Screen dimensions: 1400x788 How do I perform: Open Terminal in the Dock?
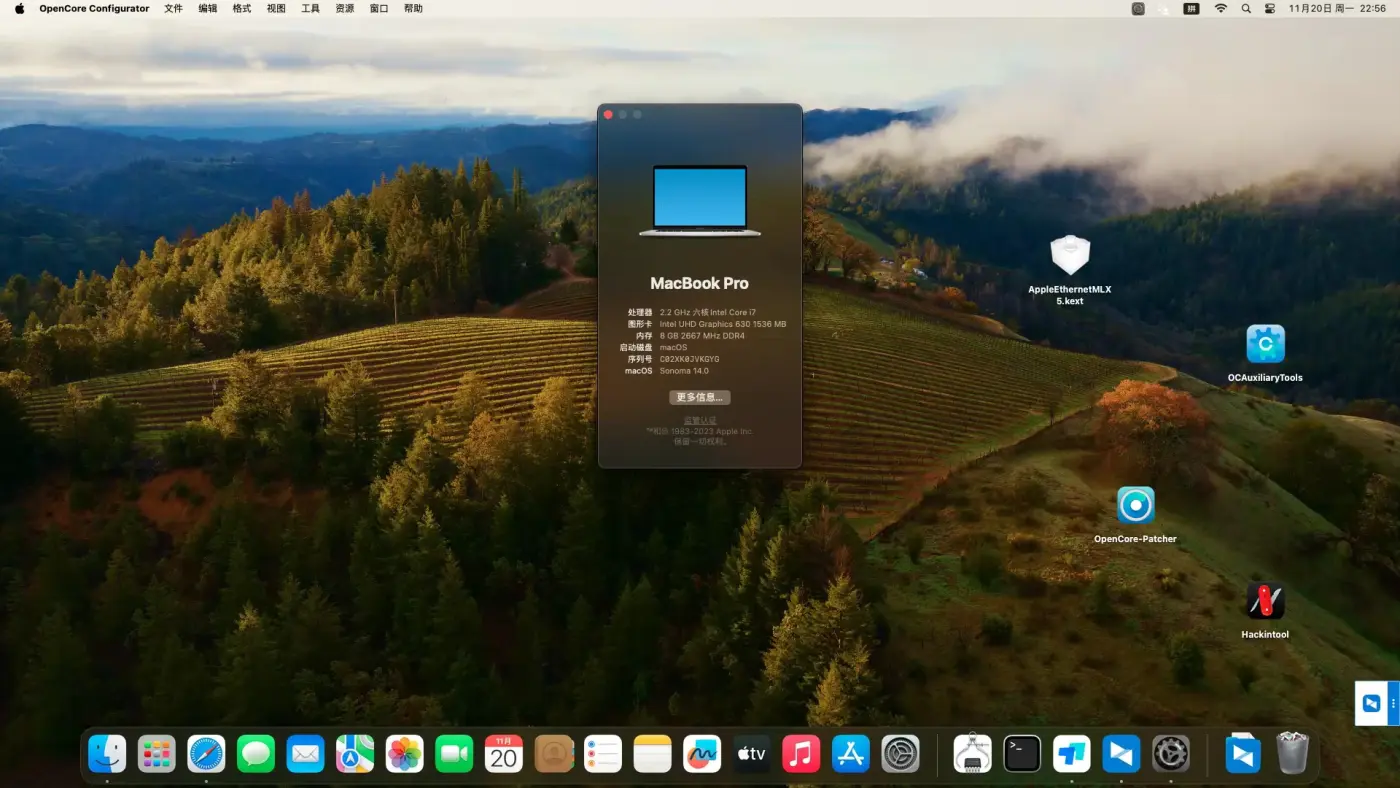(1022, 754)
